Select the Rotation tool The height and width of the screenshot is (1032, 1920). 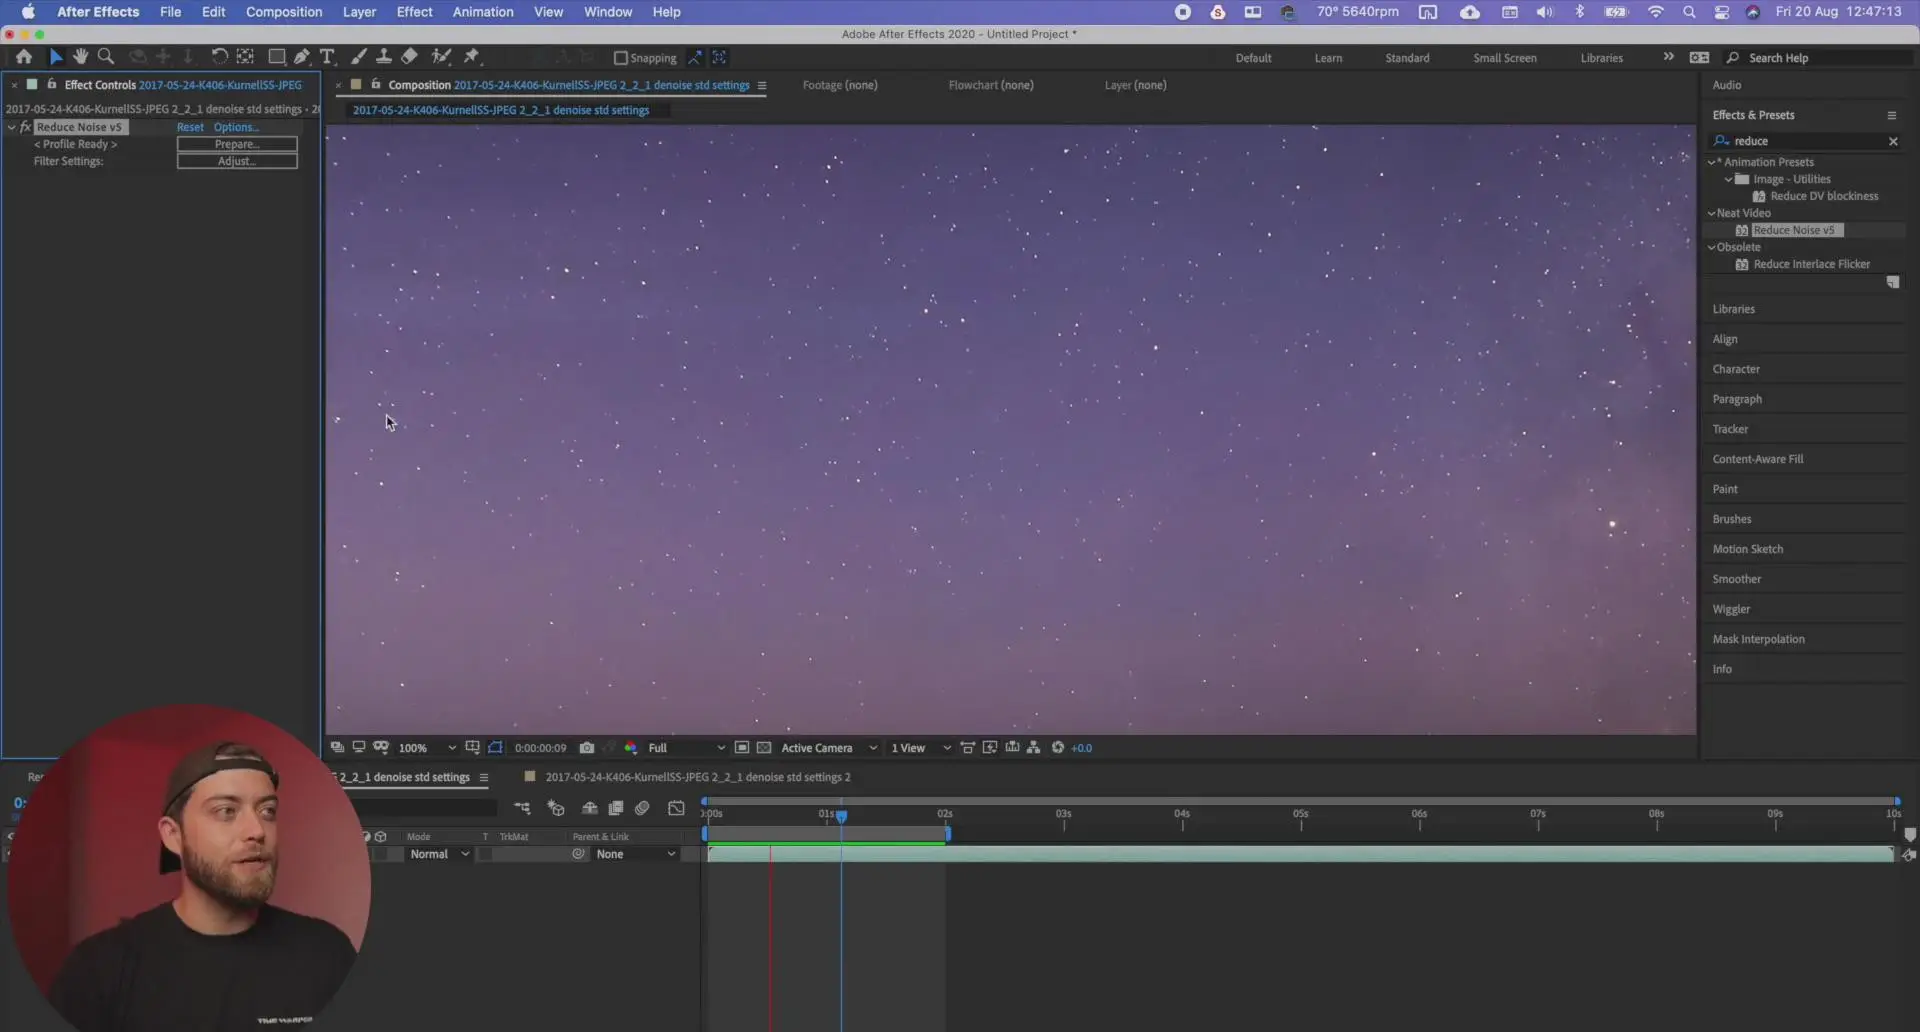coord(219,57)
